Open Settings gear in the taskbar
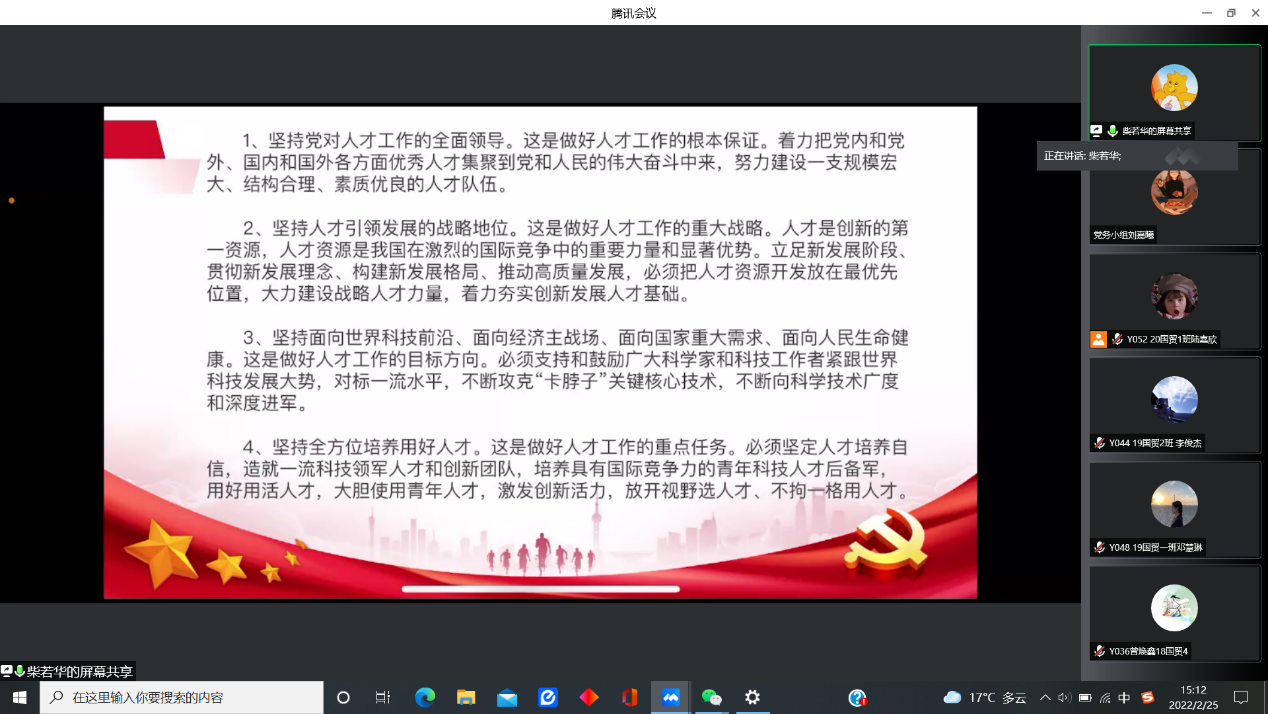This screenshot has width=1268, height=714. click(752, 697)
